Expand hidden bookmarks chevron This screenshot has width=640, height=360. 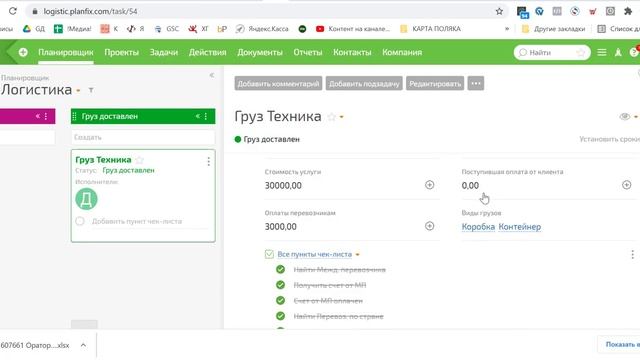pos(507,29)
